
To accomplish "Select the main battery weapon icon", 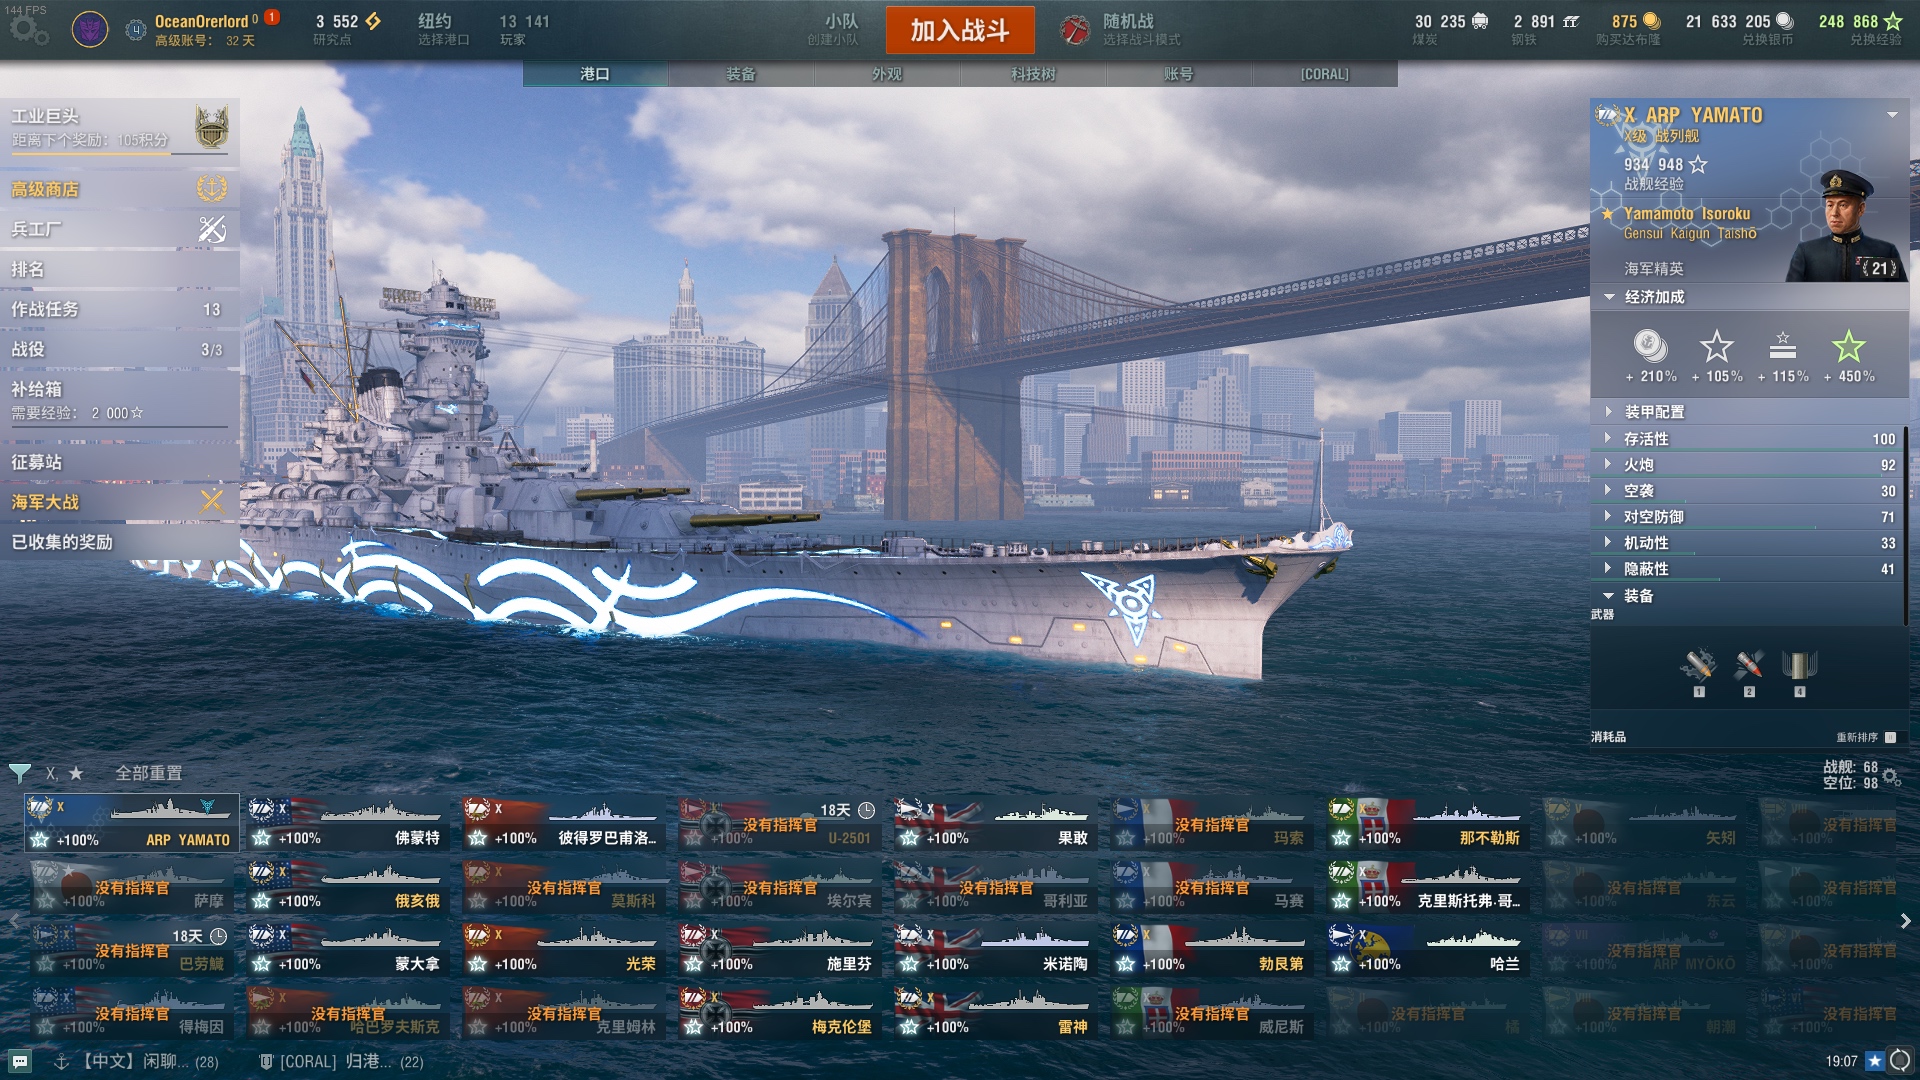I will click(x=1698, y=666).
